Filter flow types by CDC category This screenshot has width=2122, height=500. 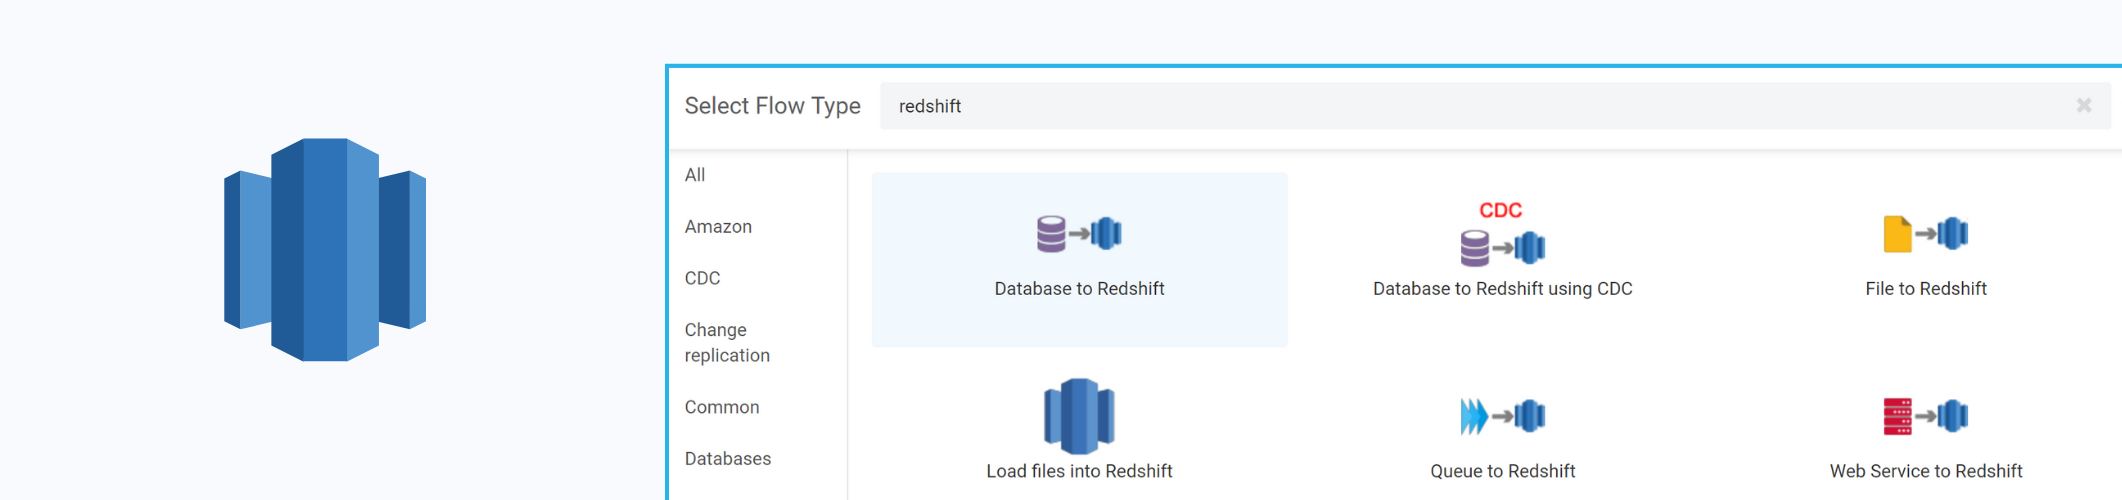[x=702, y=278]
